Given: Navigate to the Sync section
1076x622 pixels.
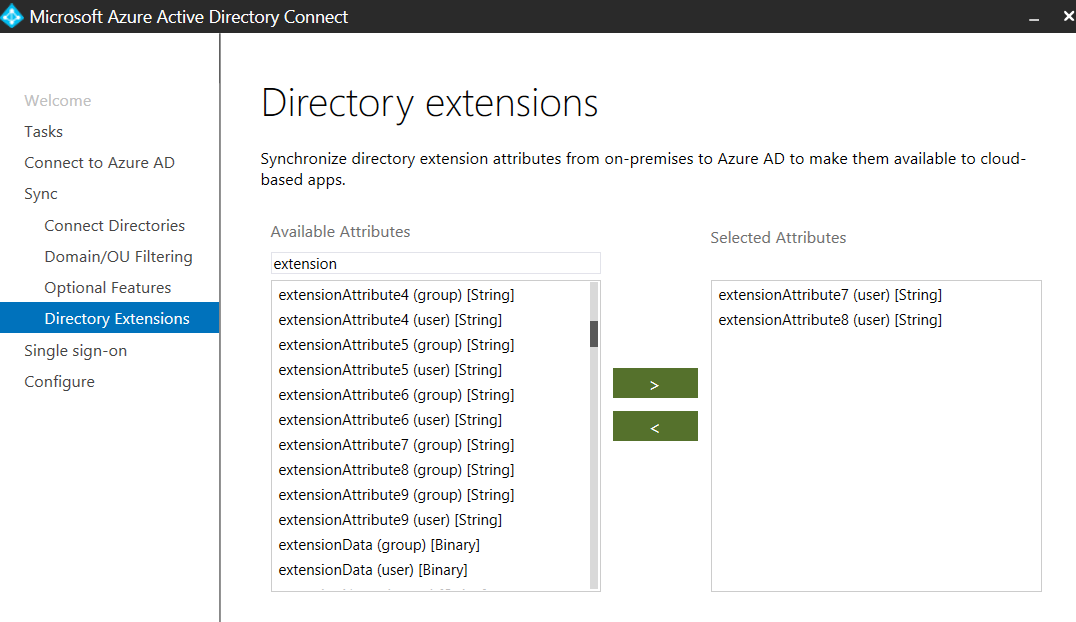Looking at the screenshot, I should coord(40,193).
